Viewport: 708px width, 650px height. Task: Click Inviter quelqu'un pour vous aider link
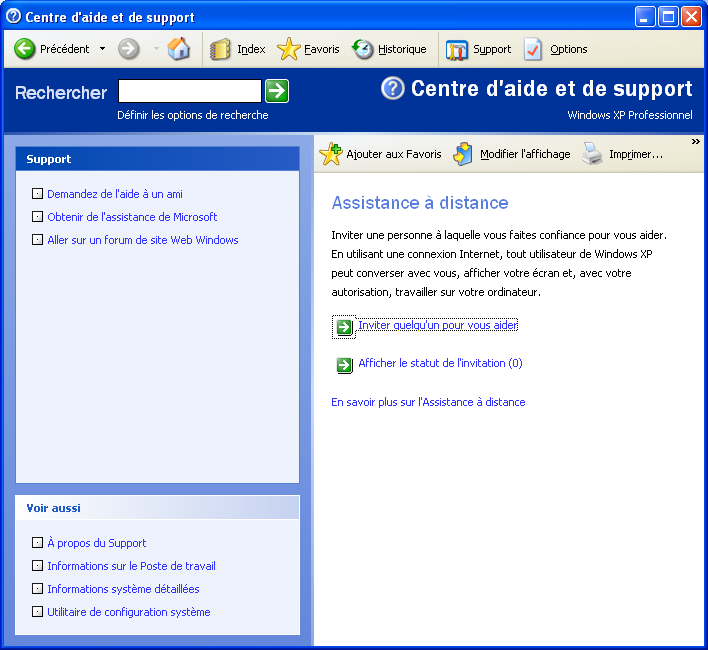(438, 325)
